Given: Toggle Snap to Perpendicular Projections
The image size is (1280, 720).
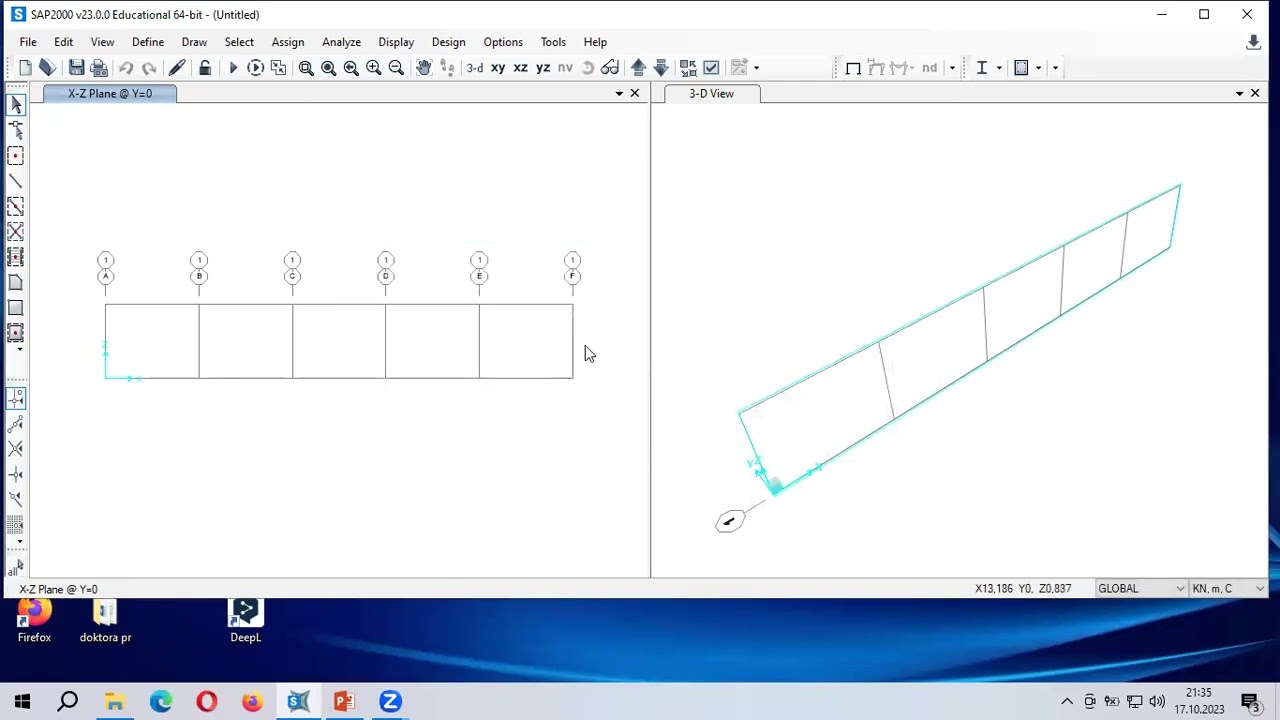Looking at the screenshot, I should (x=16, y=474).
